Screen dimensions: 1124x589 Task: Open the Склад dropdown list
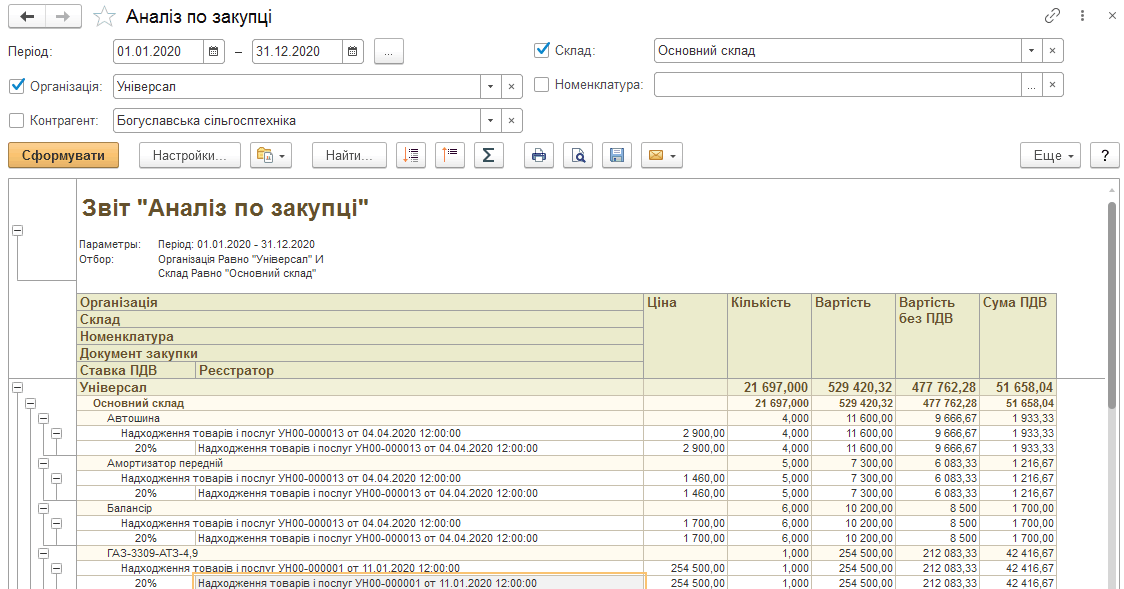point(1032,51)
